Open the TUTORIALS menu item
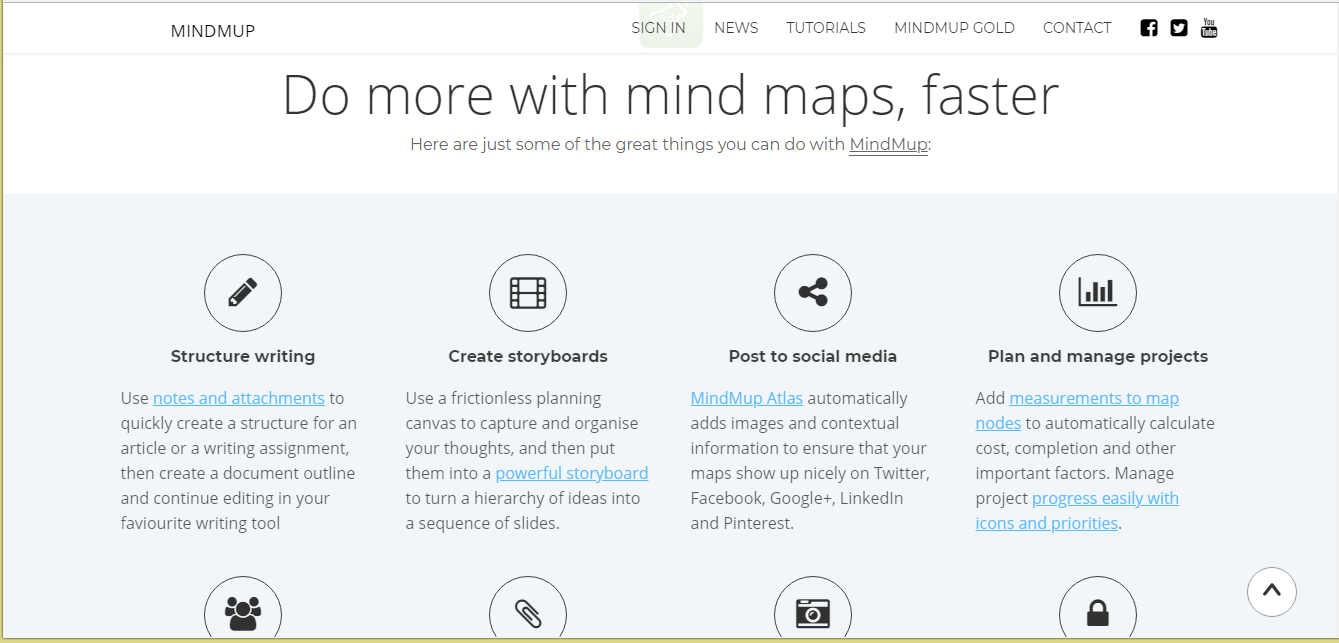 point(826,28)
